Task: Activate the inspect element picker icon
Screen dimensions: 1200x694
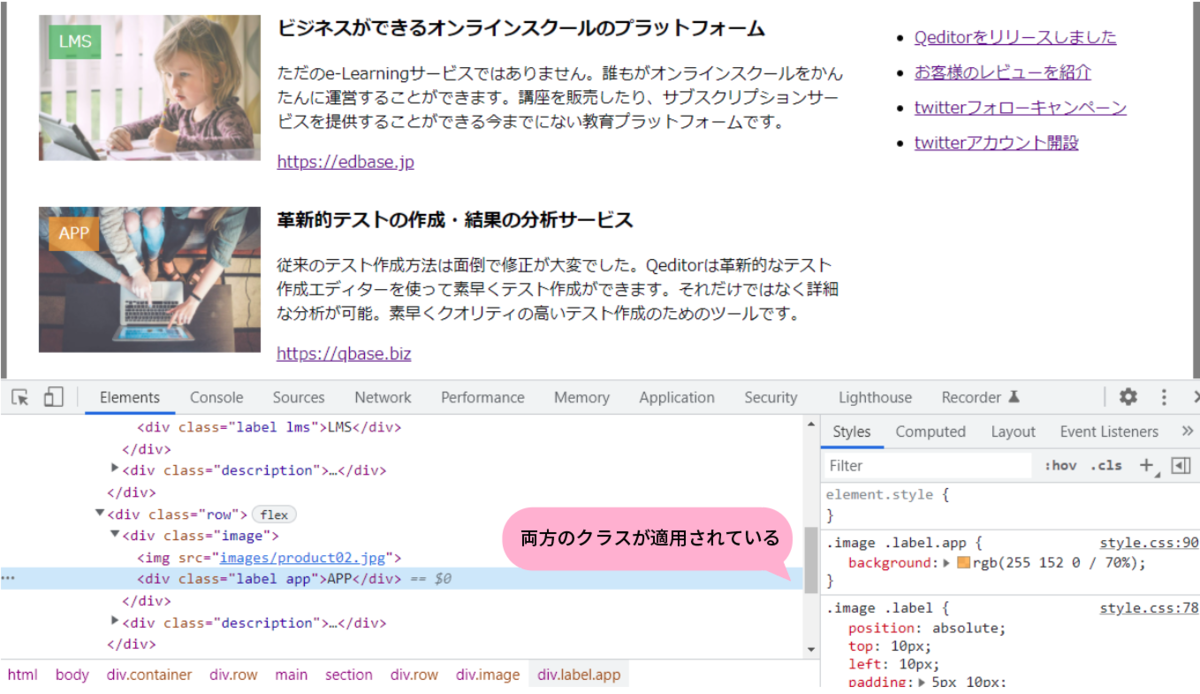Action: click(20, 397)
